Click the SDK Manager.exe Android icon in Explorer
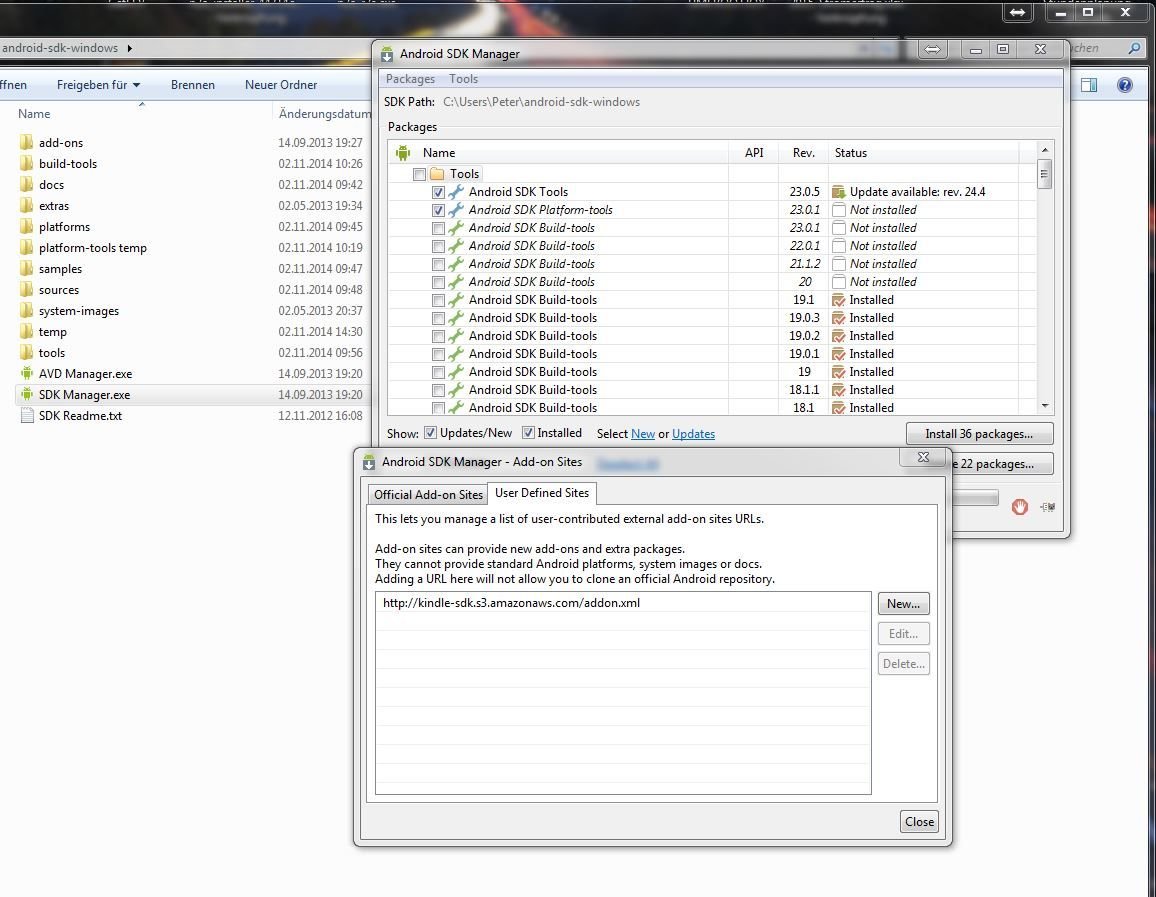This screenshot has width=1156, height=897. click(27, 394)
